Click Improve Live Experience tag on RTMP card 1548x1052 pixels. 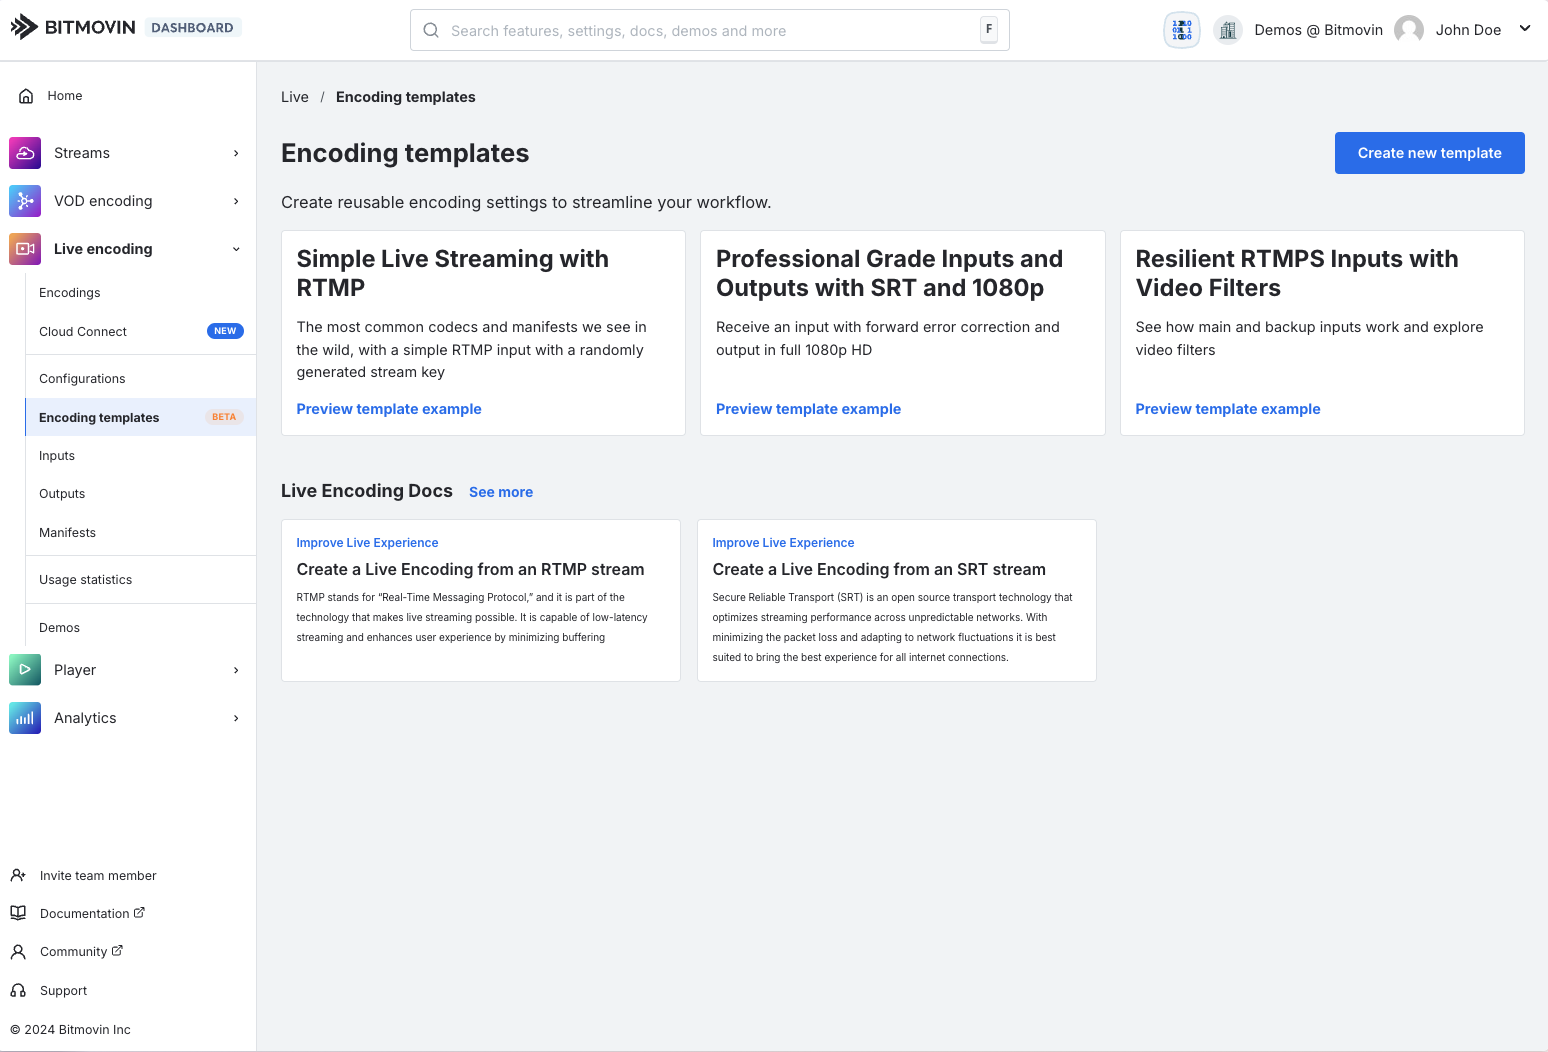click(x=367, y=543)
